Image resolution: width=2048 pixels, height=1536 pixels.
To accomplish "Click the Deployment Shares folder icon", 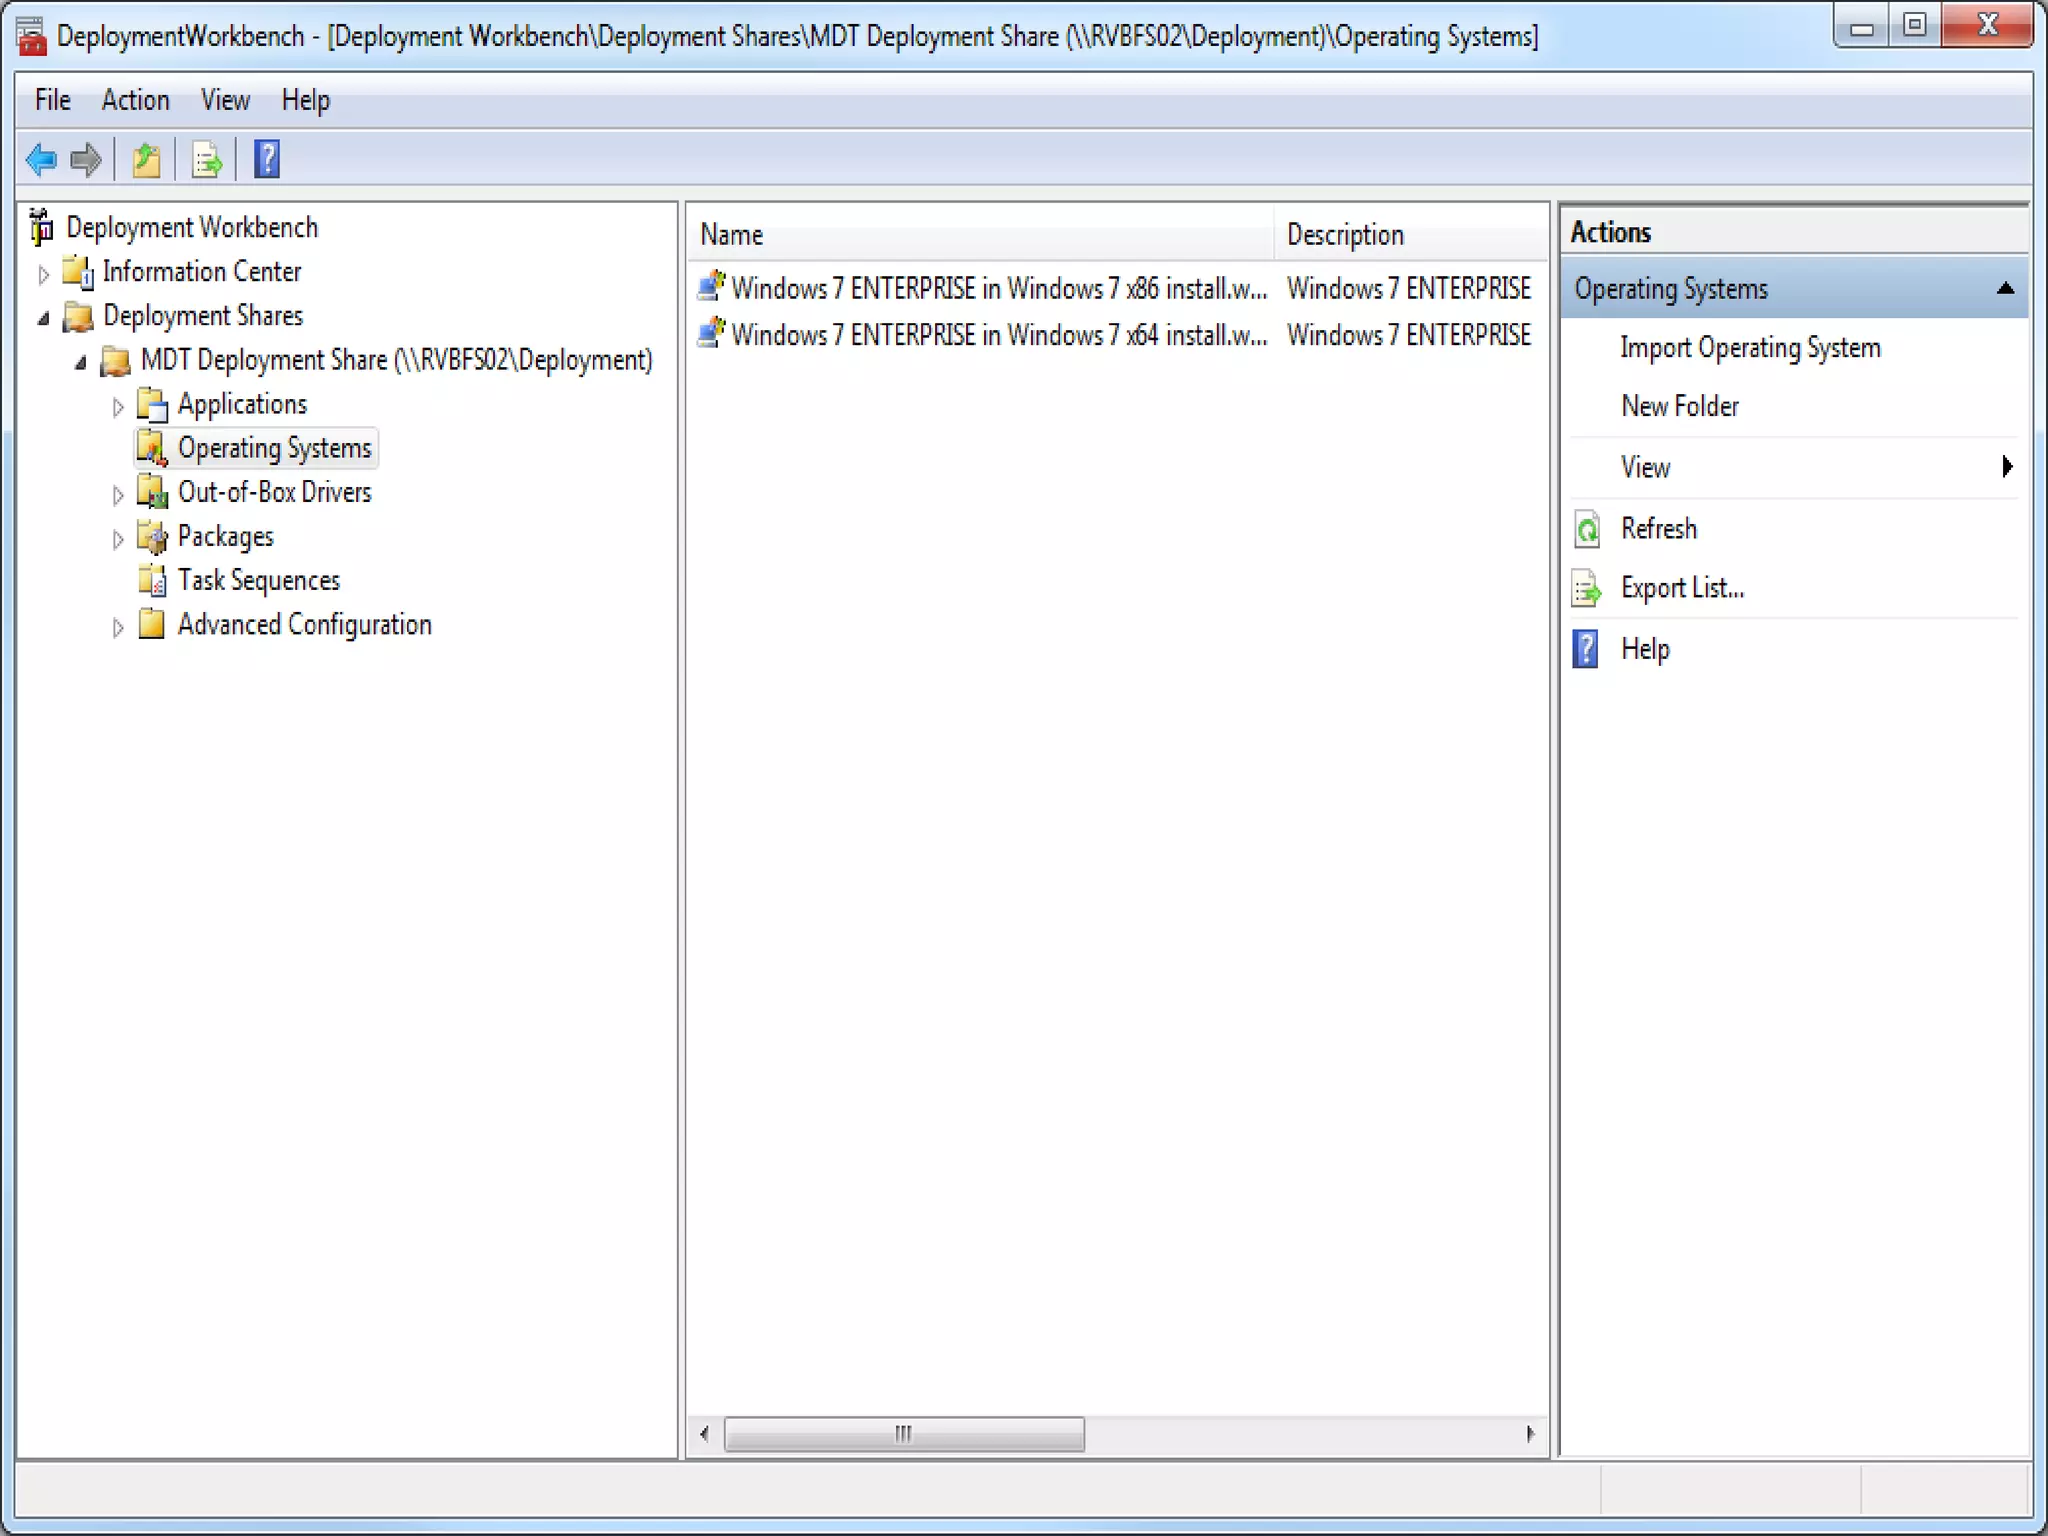I will click(78, 316).
